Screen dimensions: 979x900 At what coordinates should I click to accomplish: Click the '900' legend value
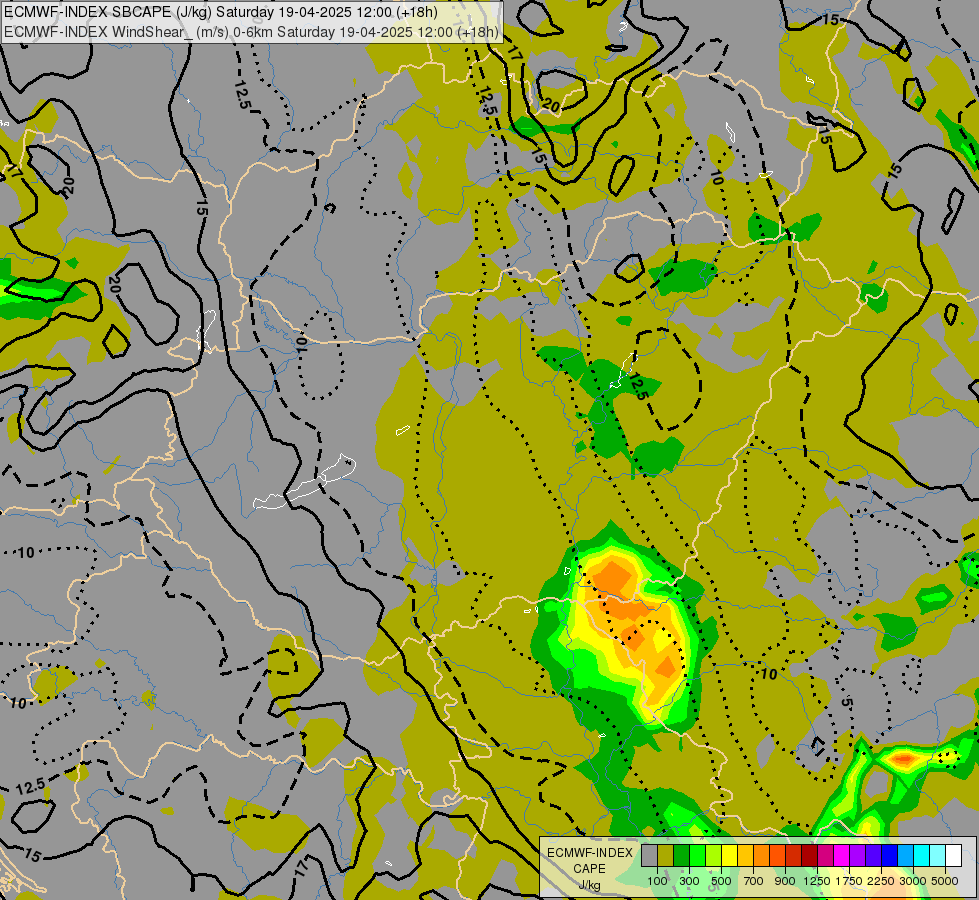(x=785, y=881)
